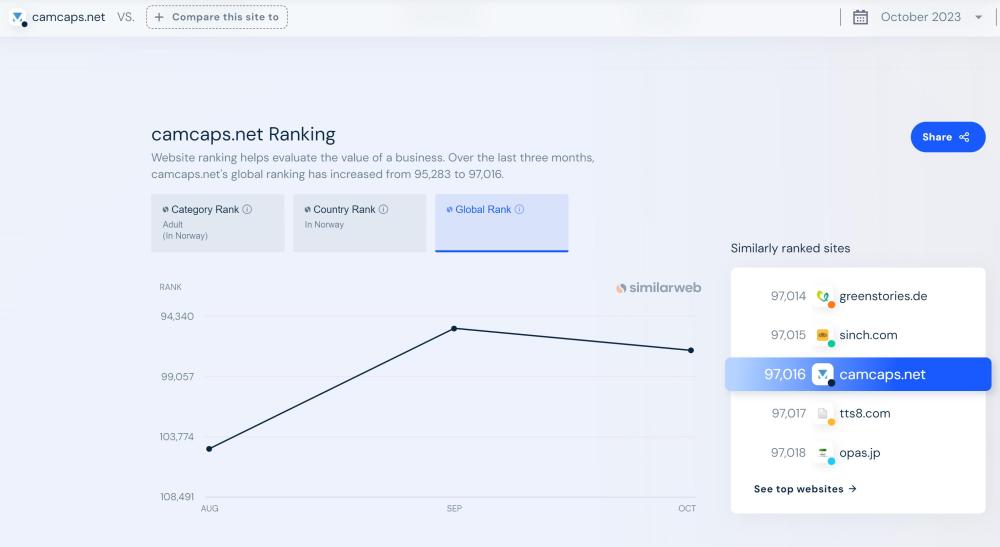Switch to the Country Rank tab
1000x547 pixels.
[x=359, y=222]
